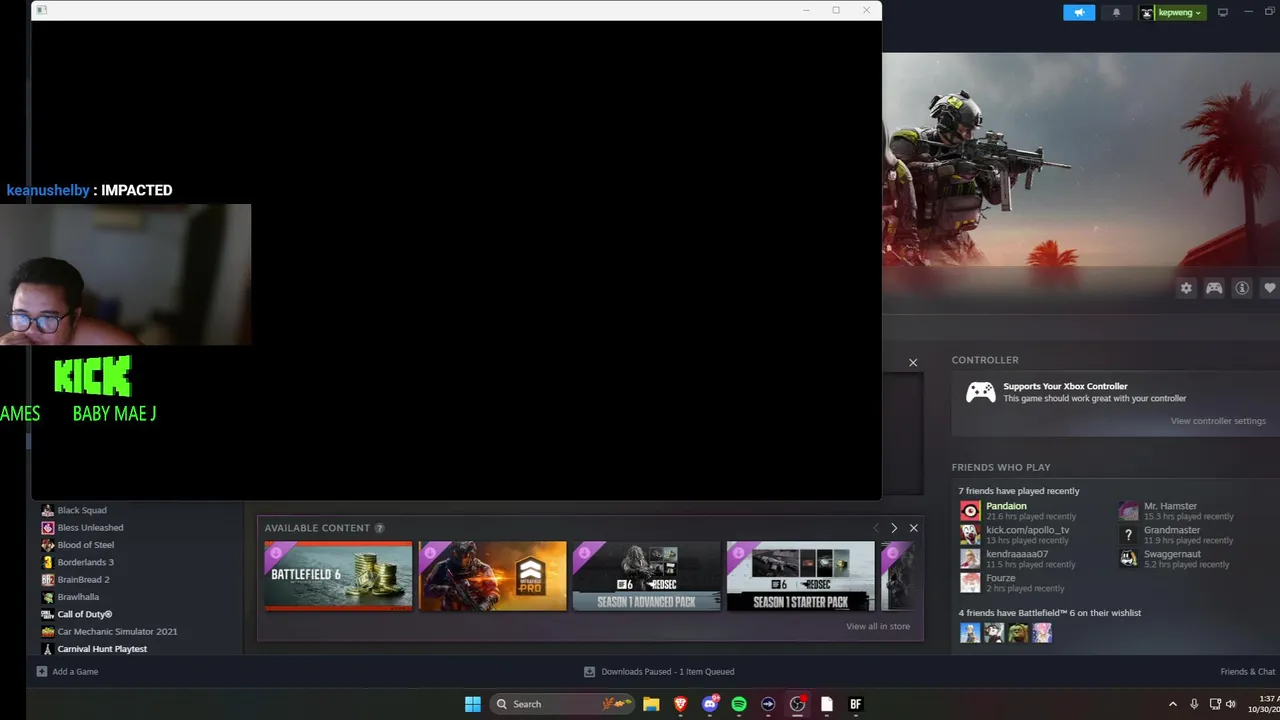Click second wishlist friend avatar
This screenshot has width=1280, height=720.
click(x=994, y=632)
